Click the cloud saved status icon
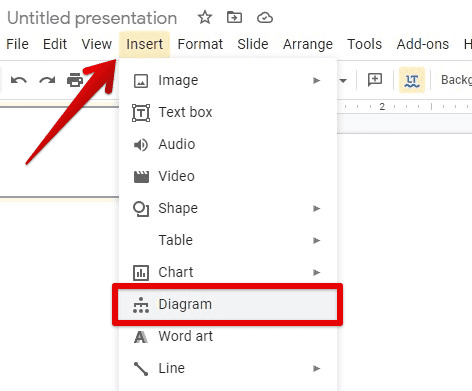The height and width of the screenshot is (391, 472). [x=265, y=18]
